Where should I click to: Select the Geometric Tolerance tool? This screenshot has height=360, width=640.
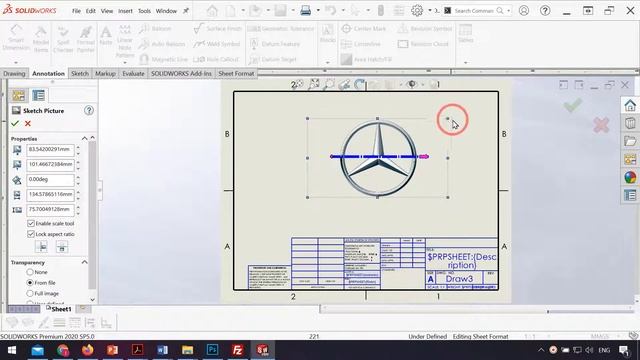[x=281, y=29]
